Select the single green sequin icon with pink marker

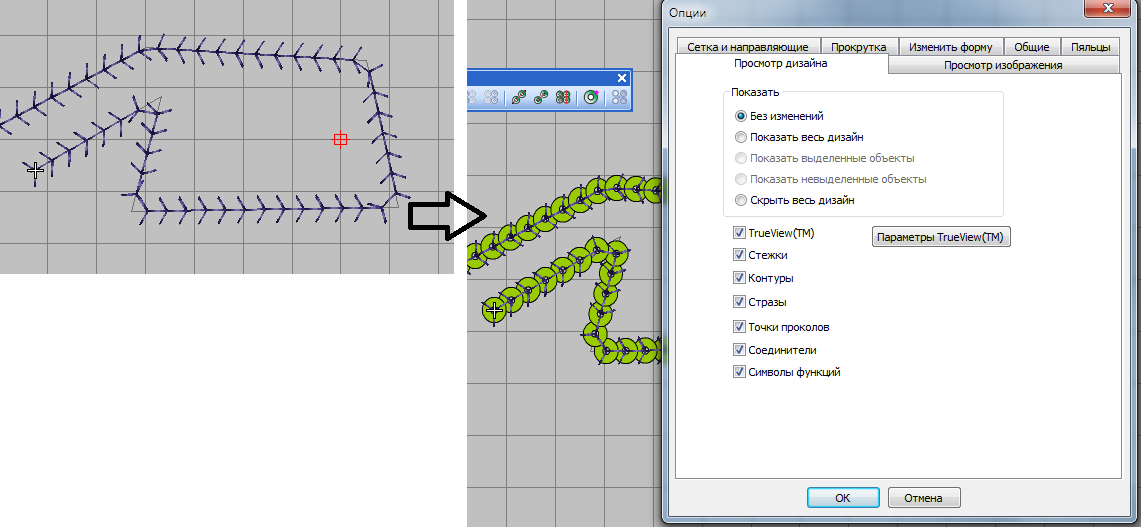pyautogui.click(x=591, y=97)
